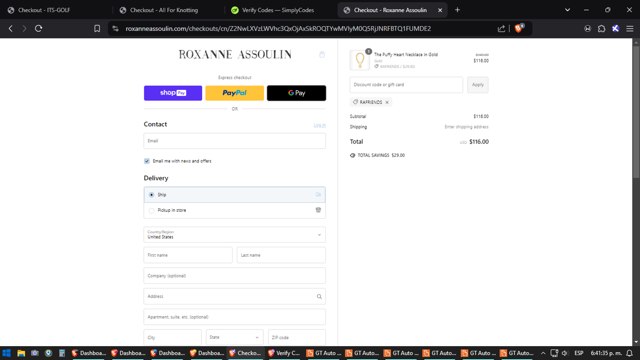
Task: Reload the checkout page
Action: click(39, 29)
